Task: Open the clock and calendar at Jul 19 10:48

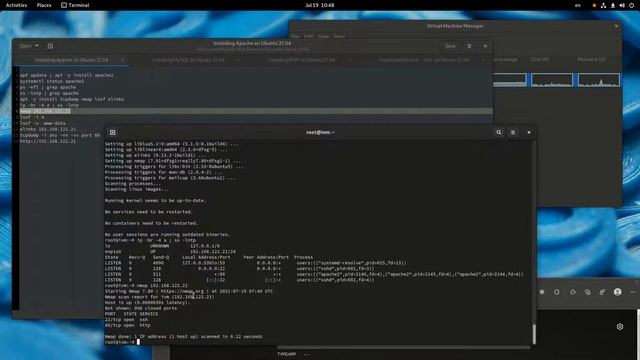Action: tap(320, 5)
